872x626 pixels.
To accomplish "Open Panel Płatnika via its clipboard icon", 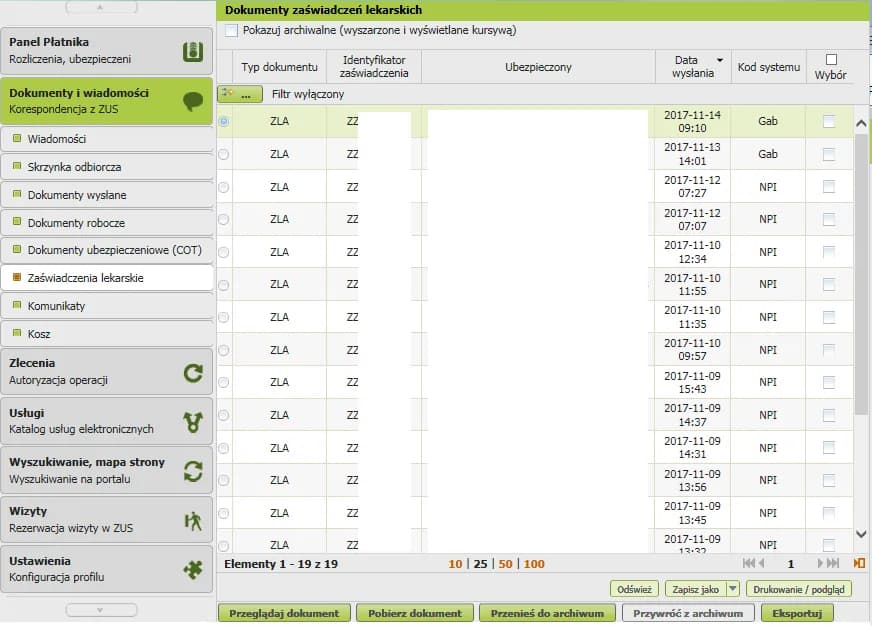I will (x=193, y=52).
